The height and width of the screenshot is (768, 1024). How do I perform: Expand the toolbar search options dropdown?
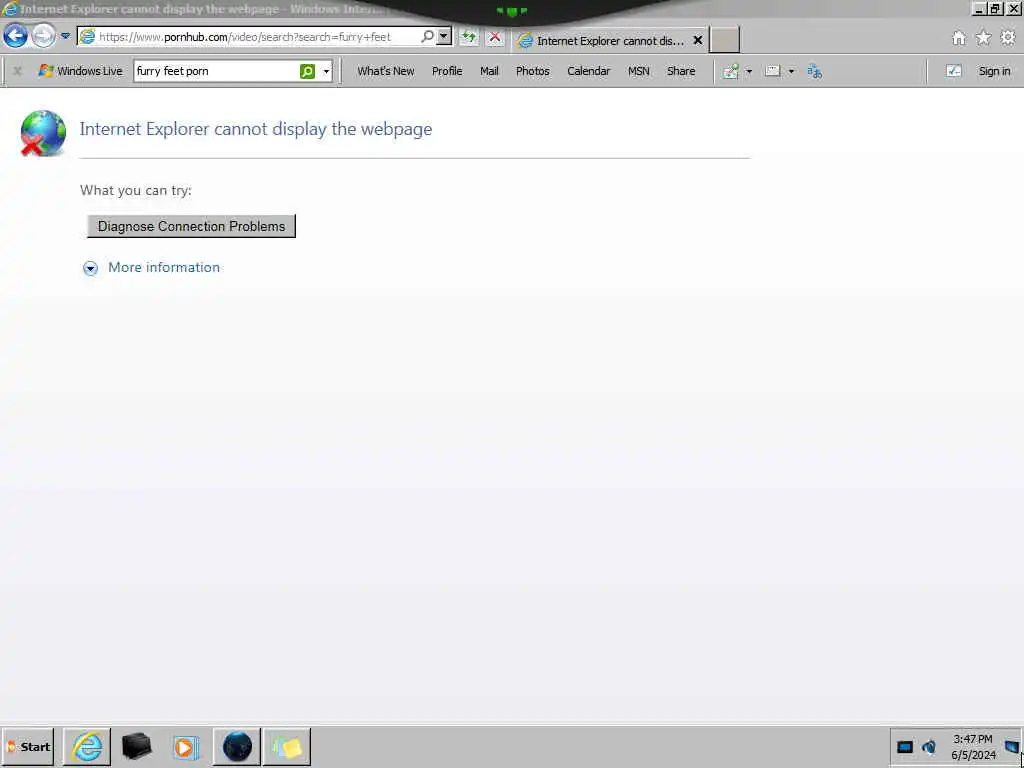click(326, 71)
